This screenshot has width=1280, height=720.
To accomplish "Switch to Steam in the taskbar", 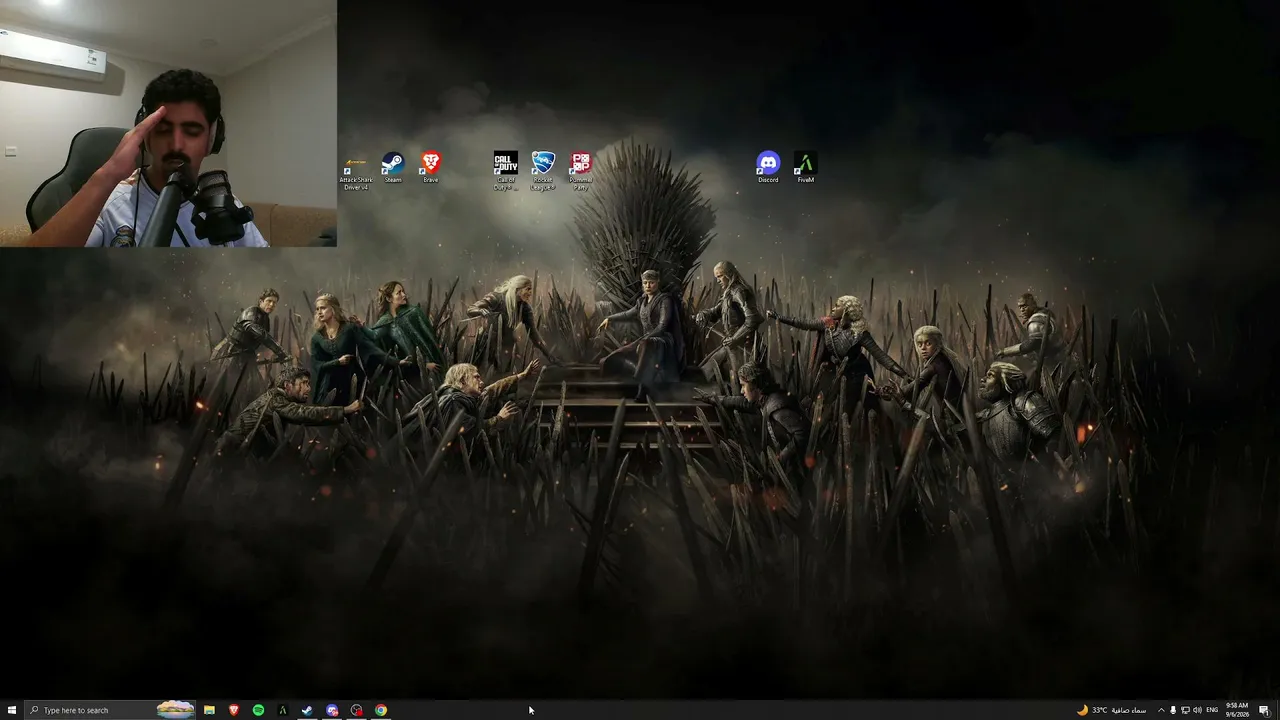I will pyautogui.click(x=307, y=710).
